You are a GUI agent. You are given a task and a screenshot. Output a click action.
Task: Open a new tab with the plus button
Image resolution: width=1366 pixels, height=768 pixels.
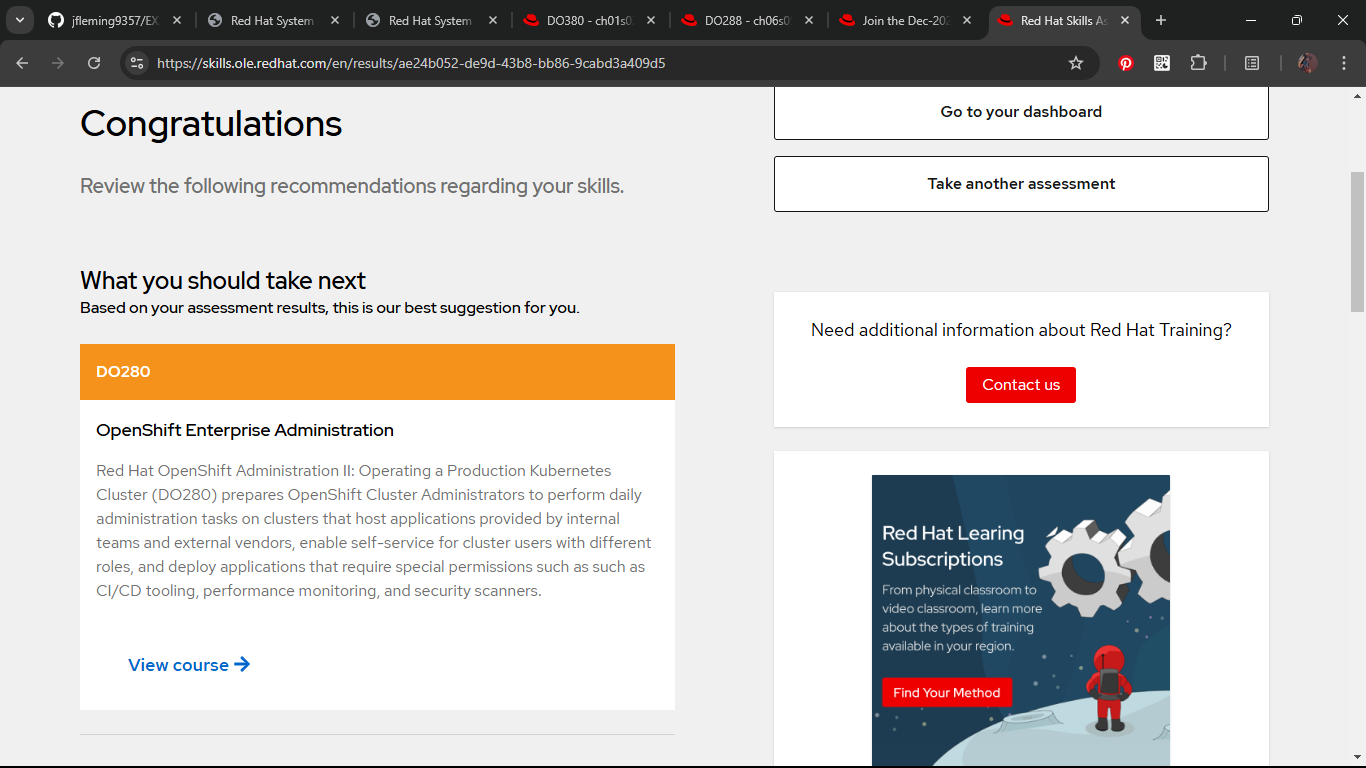tap(1160, 20)
